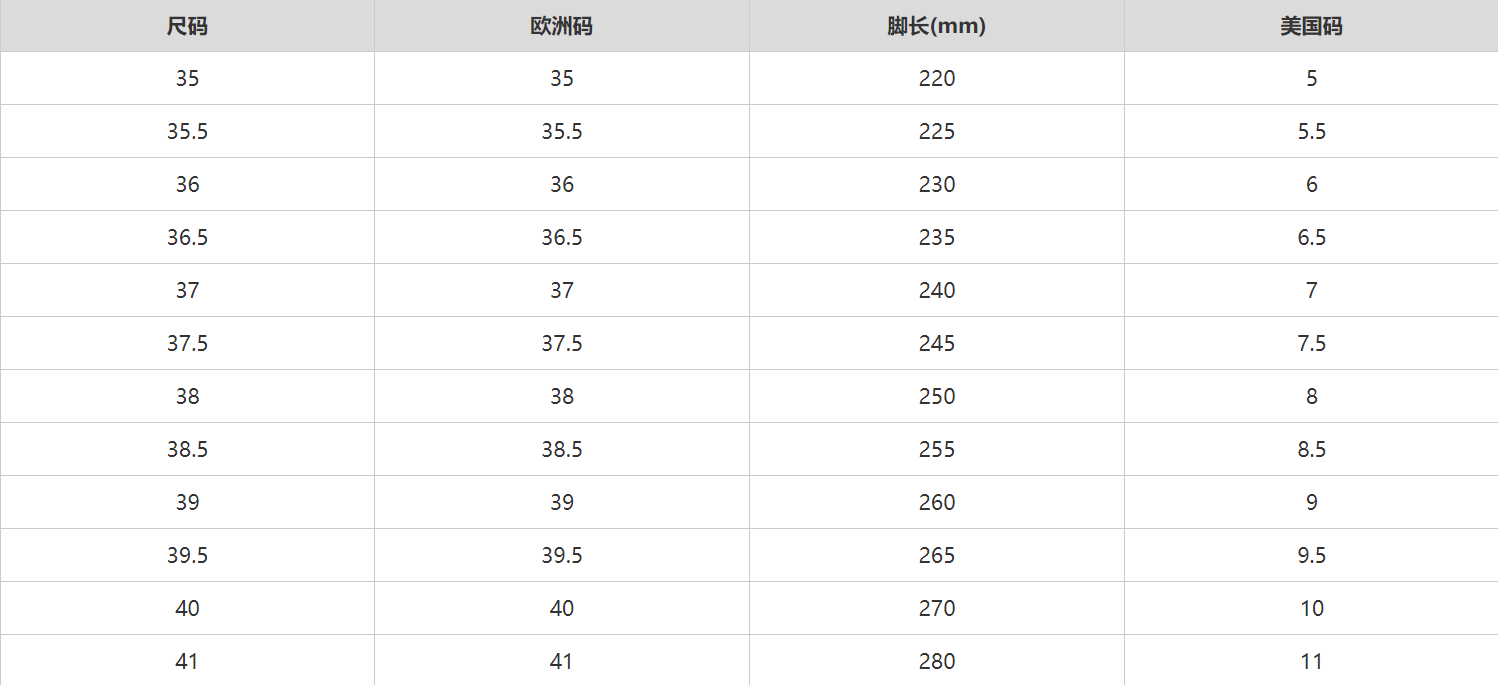Click the 280 foot length cell

point(937,661)
